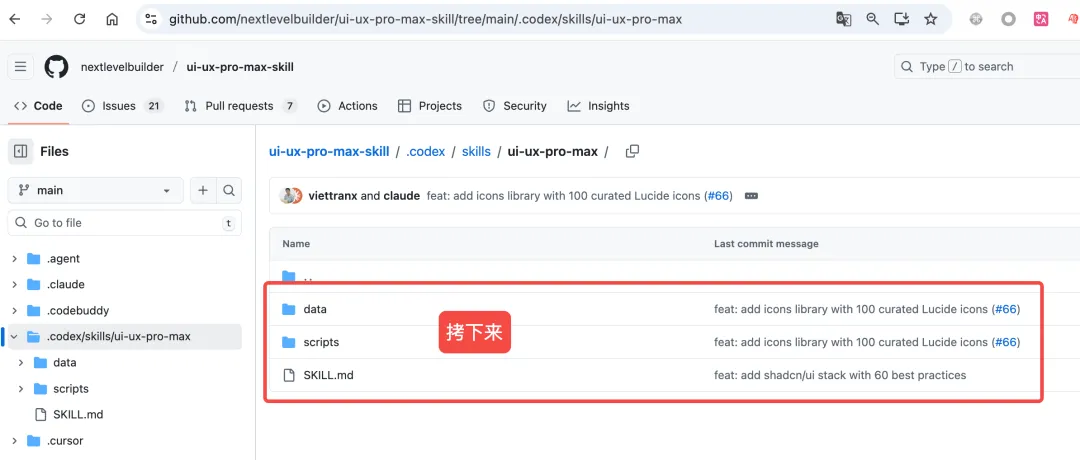Click the GitHub logo icon
This screenshot has width=1080, height=460.
pyautogui.click(x=56, y=67)
